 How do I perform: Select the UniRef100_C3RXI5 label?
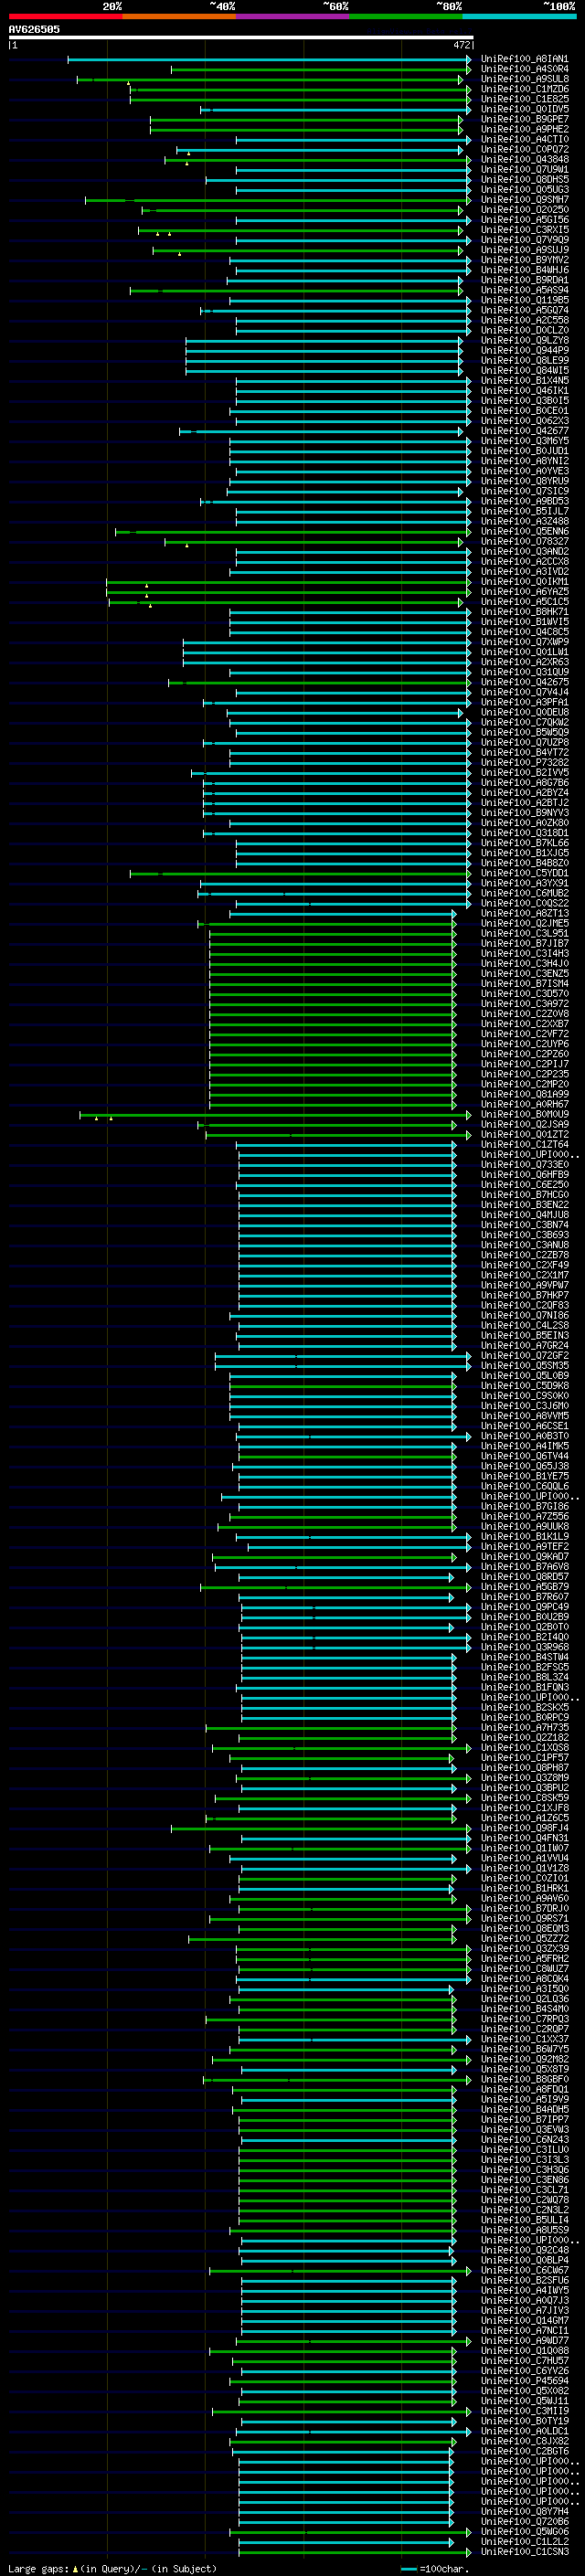pos(524,230)
